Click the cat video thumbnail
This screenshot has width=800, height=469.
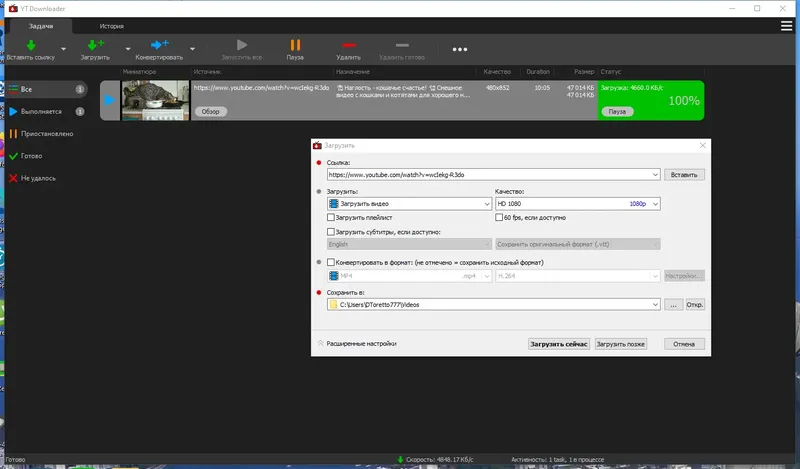point(155,101)
